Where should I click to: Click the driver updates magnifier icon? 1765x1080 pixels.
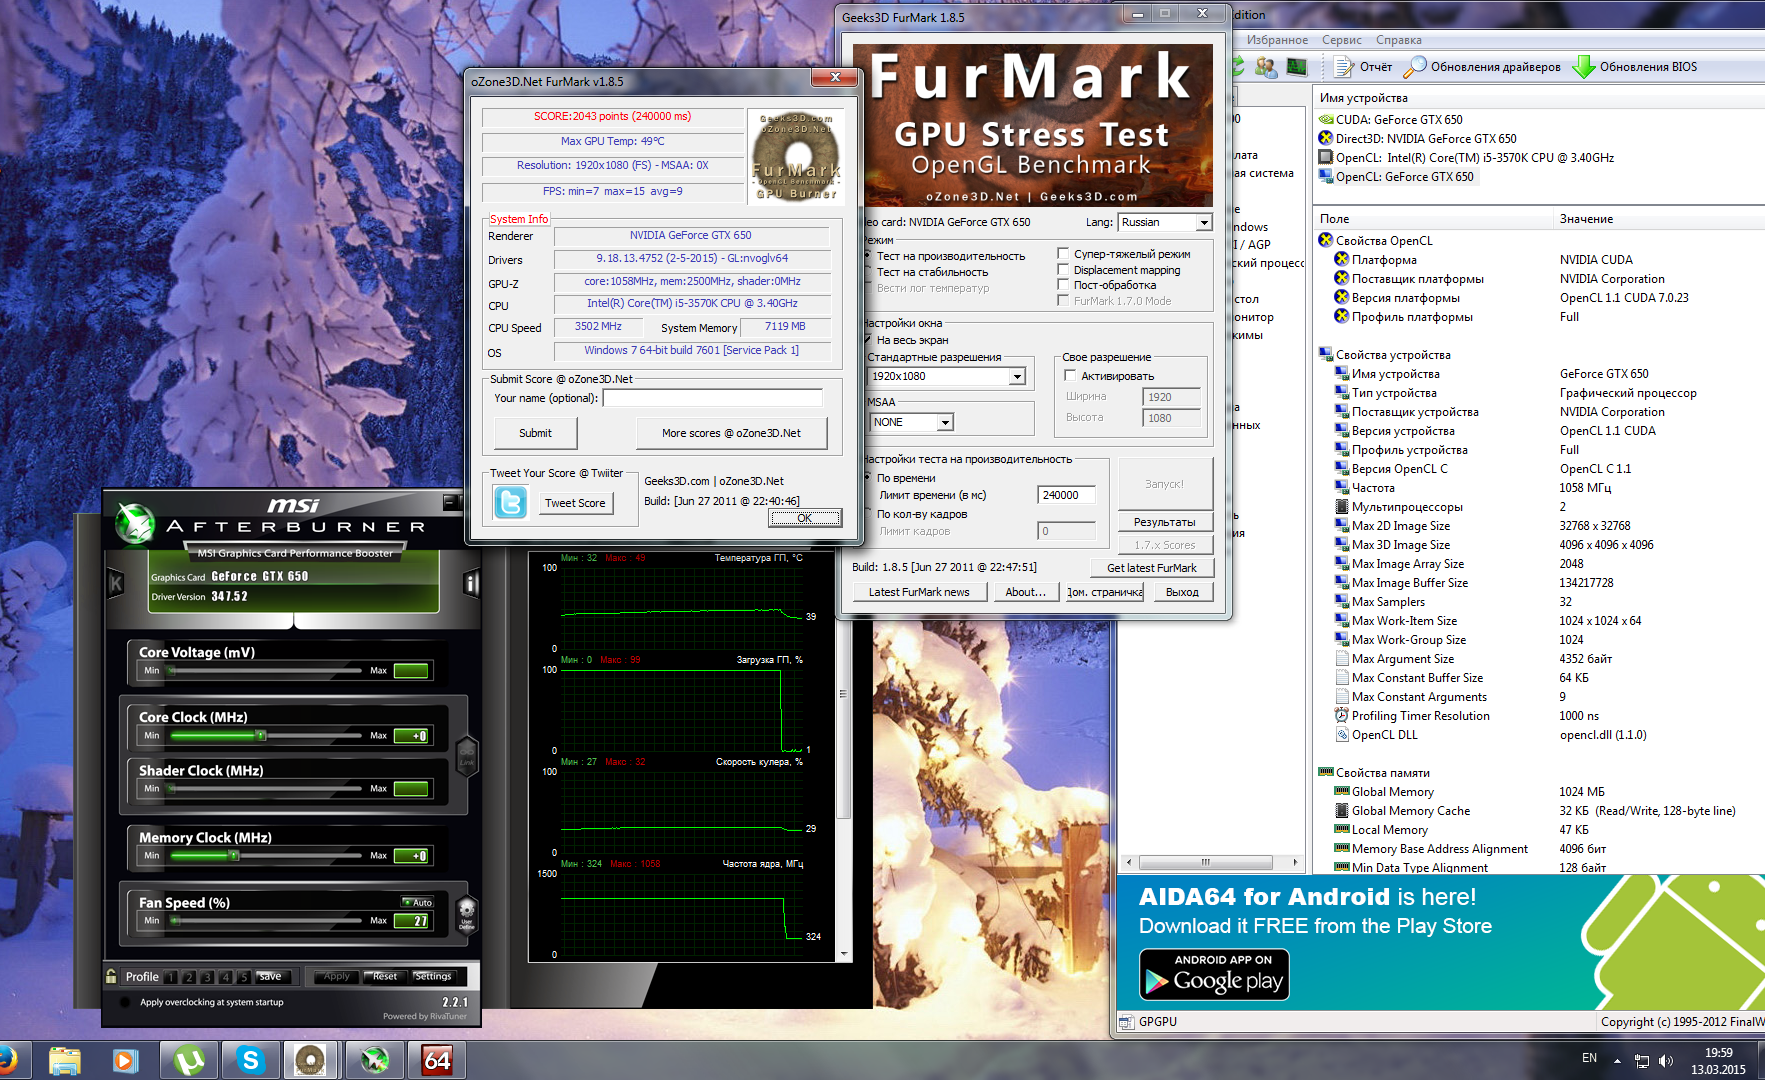1414,67
